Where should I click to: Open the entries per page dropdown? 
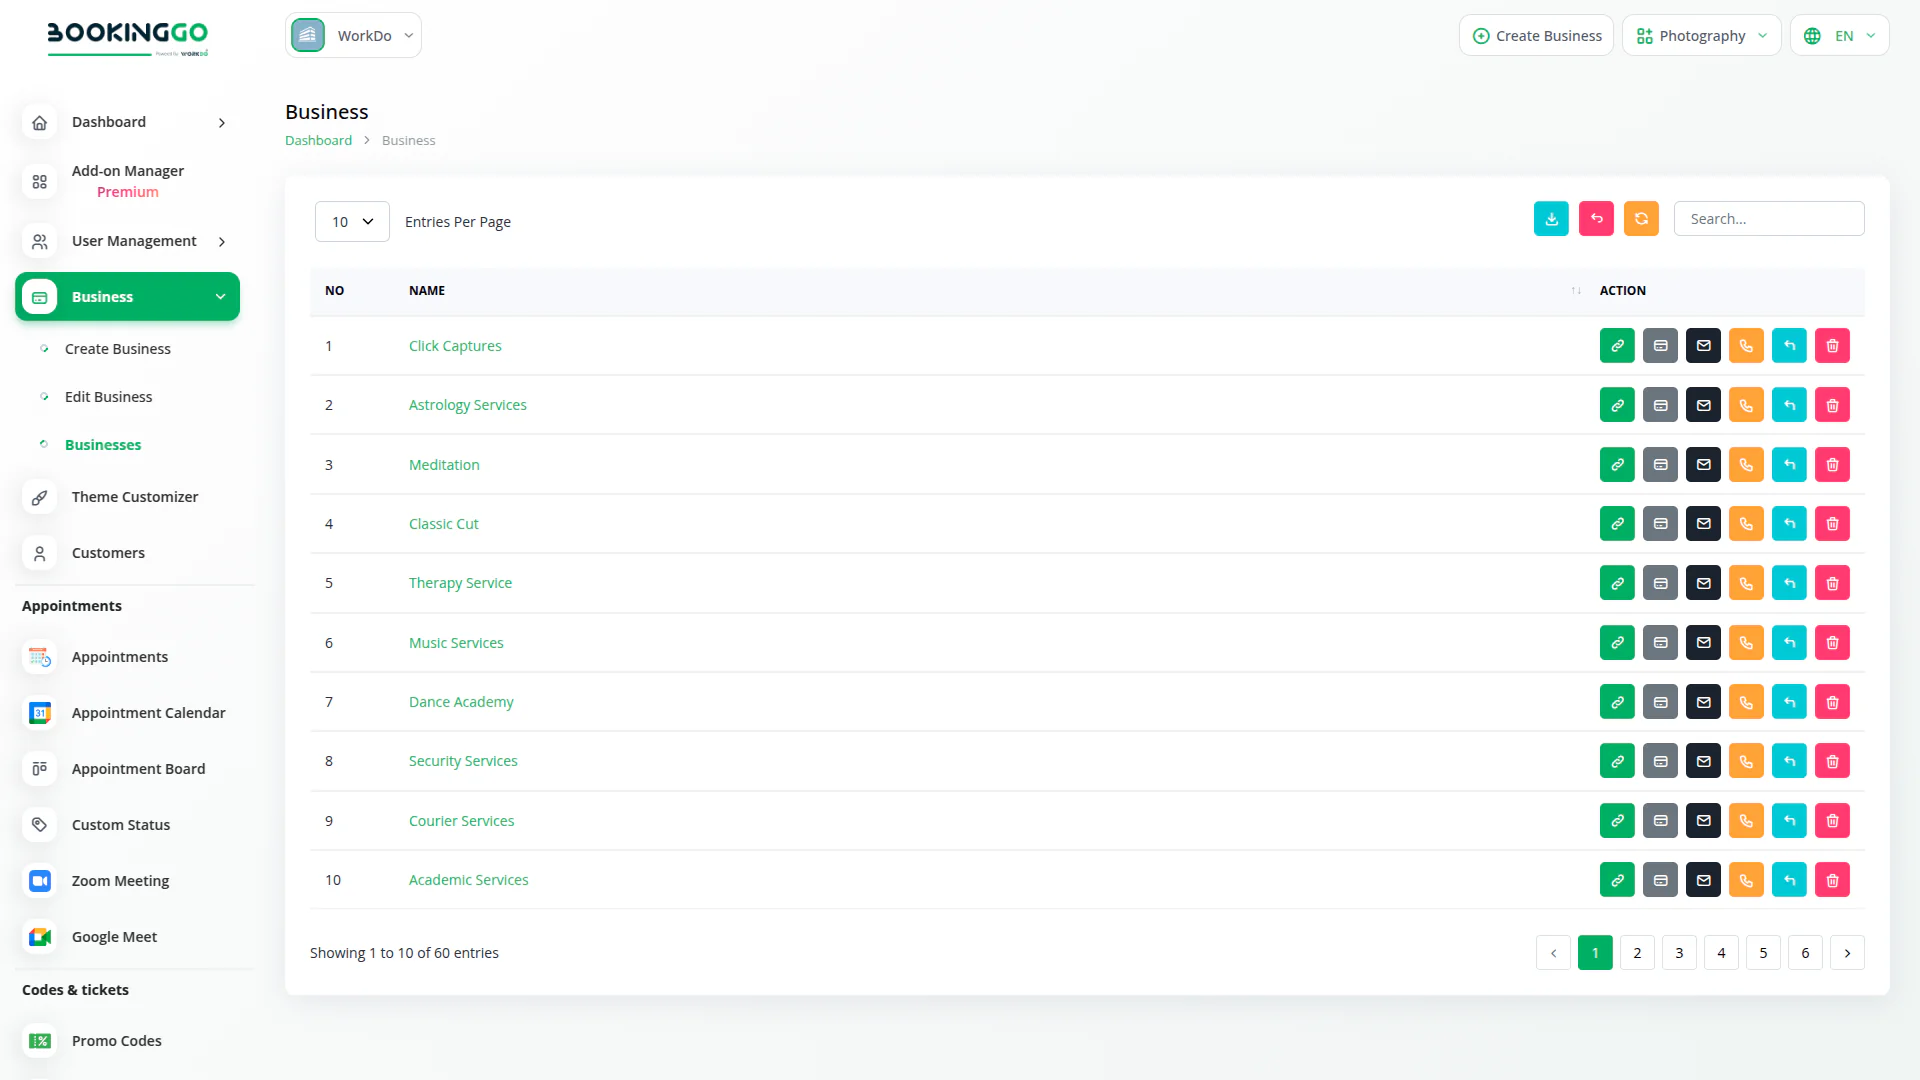(x=352, y=222)
